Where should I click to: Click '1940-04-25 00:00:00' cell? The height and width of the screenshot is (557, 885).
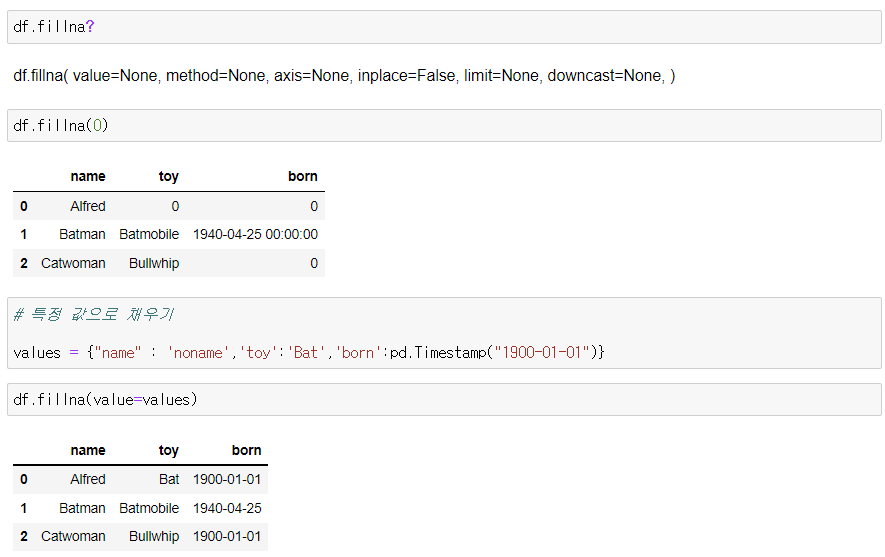pos(255,234)
